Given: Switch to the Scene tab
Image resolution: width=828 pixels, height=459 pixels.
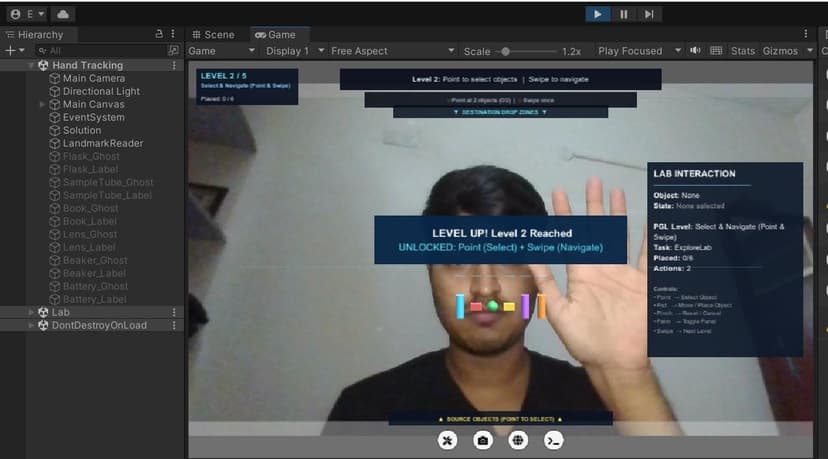Looking at the screenshot, I should tap(213, 35).
